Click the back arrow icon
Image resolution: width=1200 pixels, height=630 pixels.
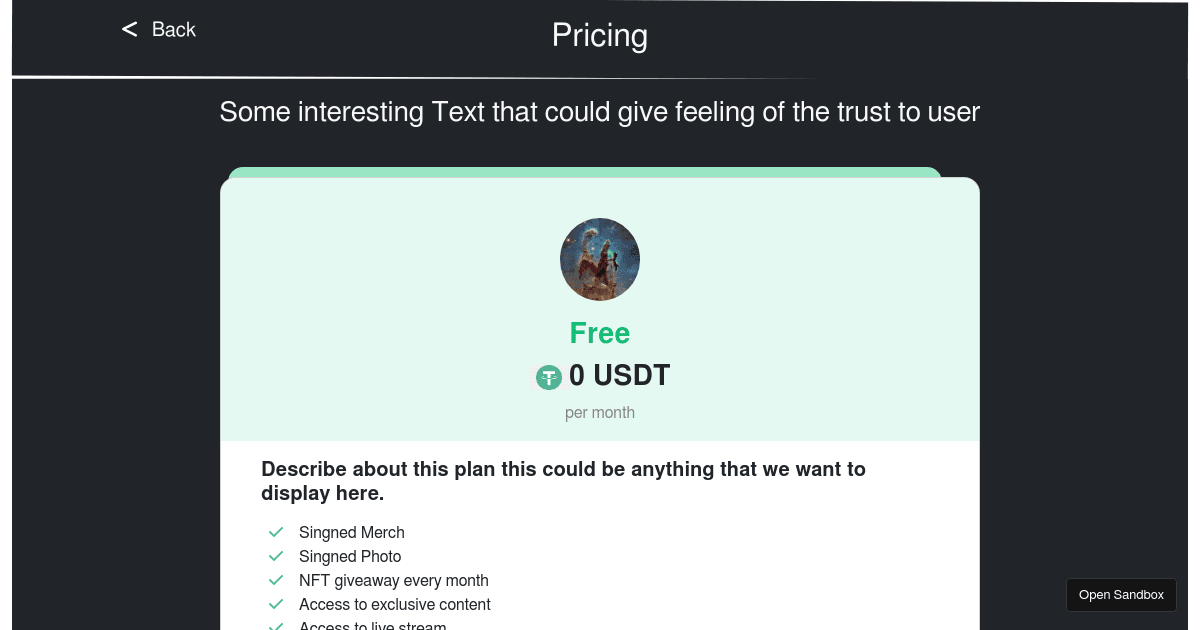129,30
